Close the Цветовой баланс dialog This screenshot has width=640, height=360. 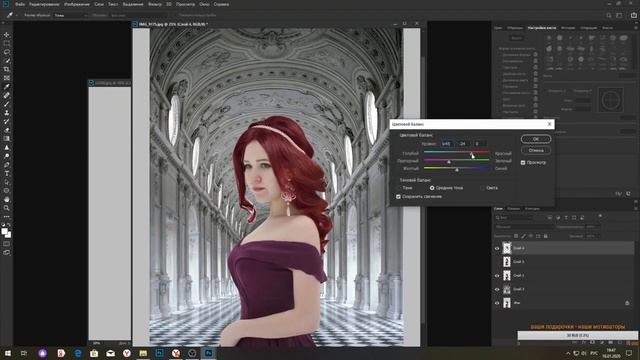(549, 124)
